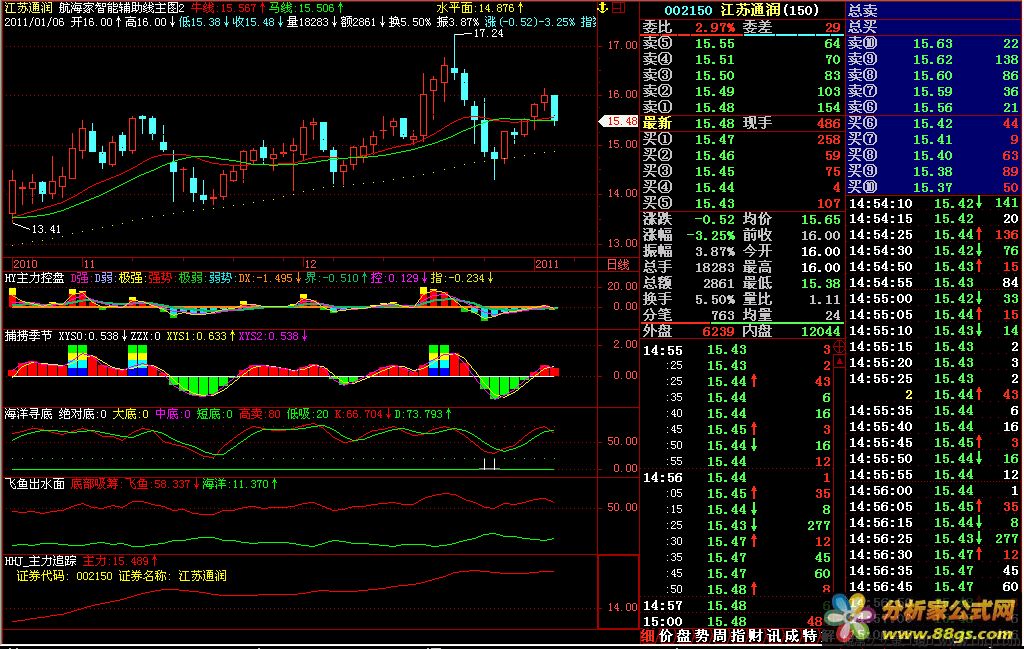Click the 底部吸筹 label in 飞鱼出水面 panel
The width and height of the screenshot is (1024, 649).
coord(94,484)
